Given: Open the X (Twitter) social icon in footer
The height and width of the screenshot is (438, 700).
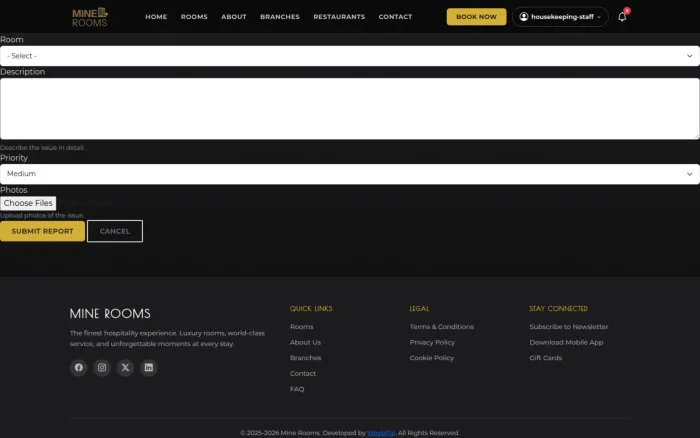Looking at the screenshot, I should point(125,367).
